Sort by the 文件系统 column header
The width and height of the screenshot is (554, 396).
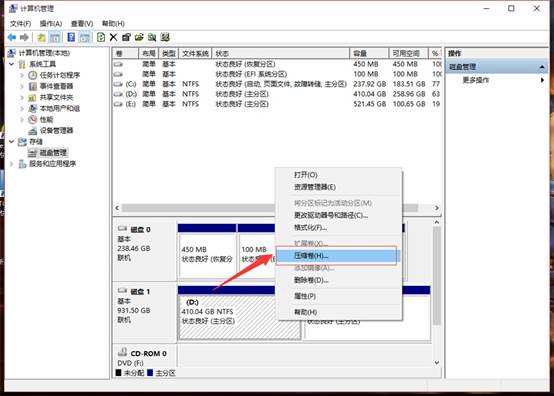(x=195, y=53)
